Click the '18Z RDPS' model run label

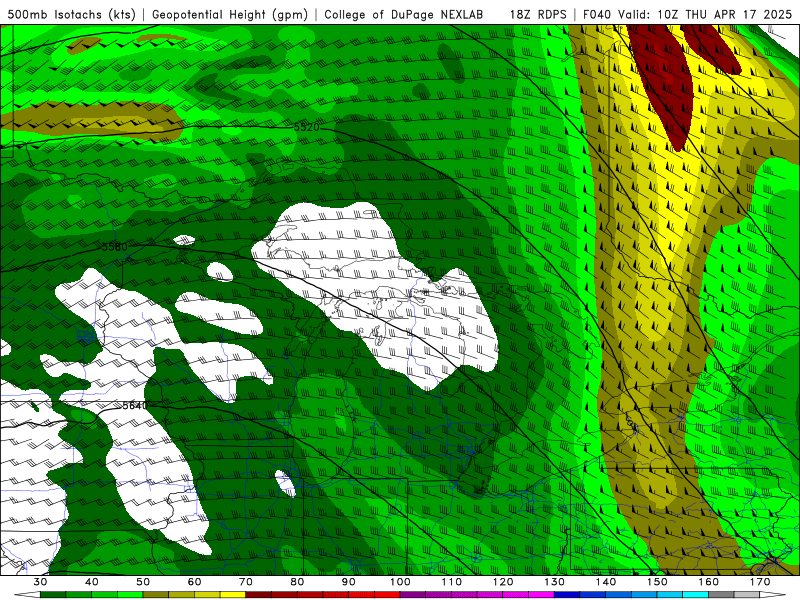(538, 15)
